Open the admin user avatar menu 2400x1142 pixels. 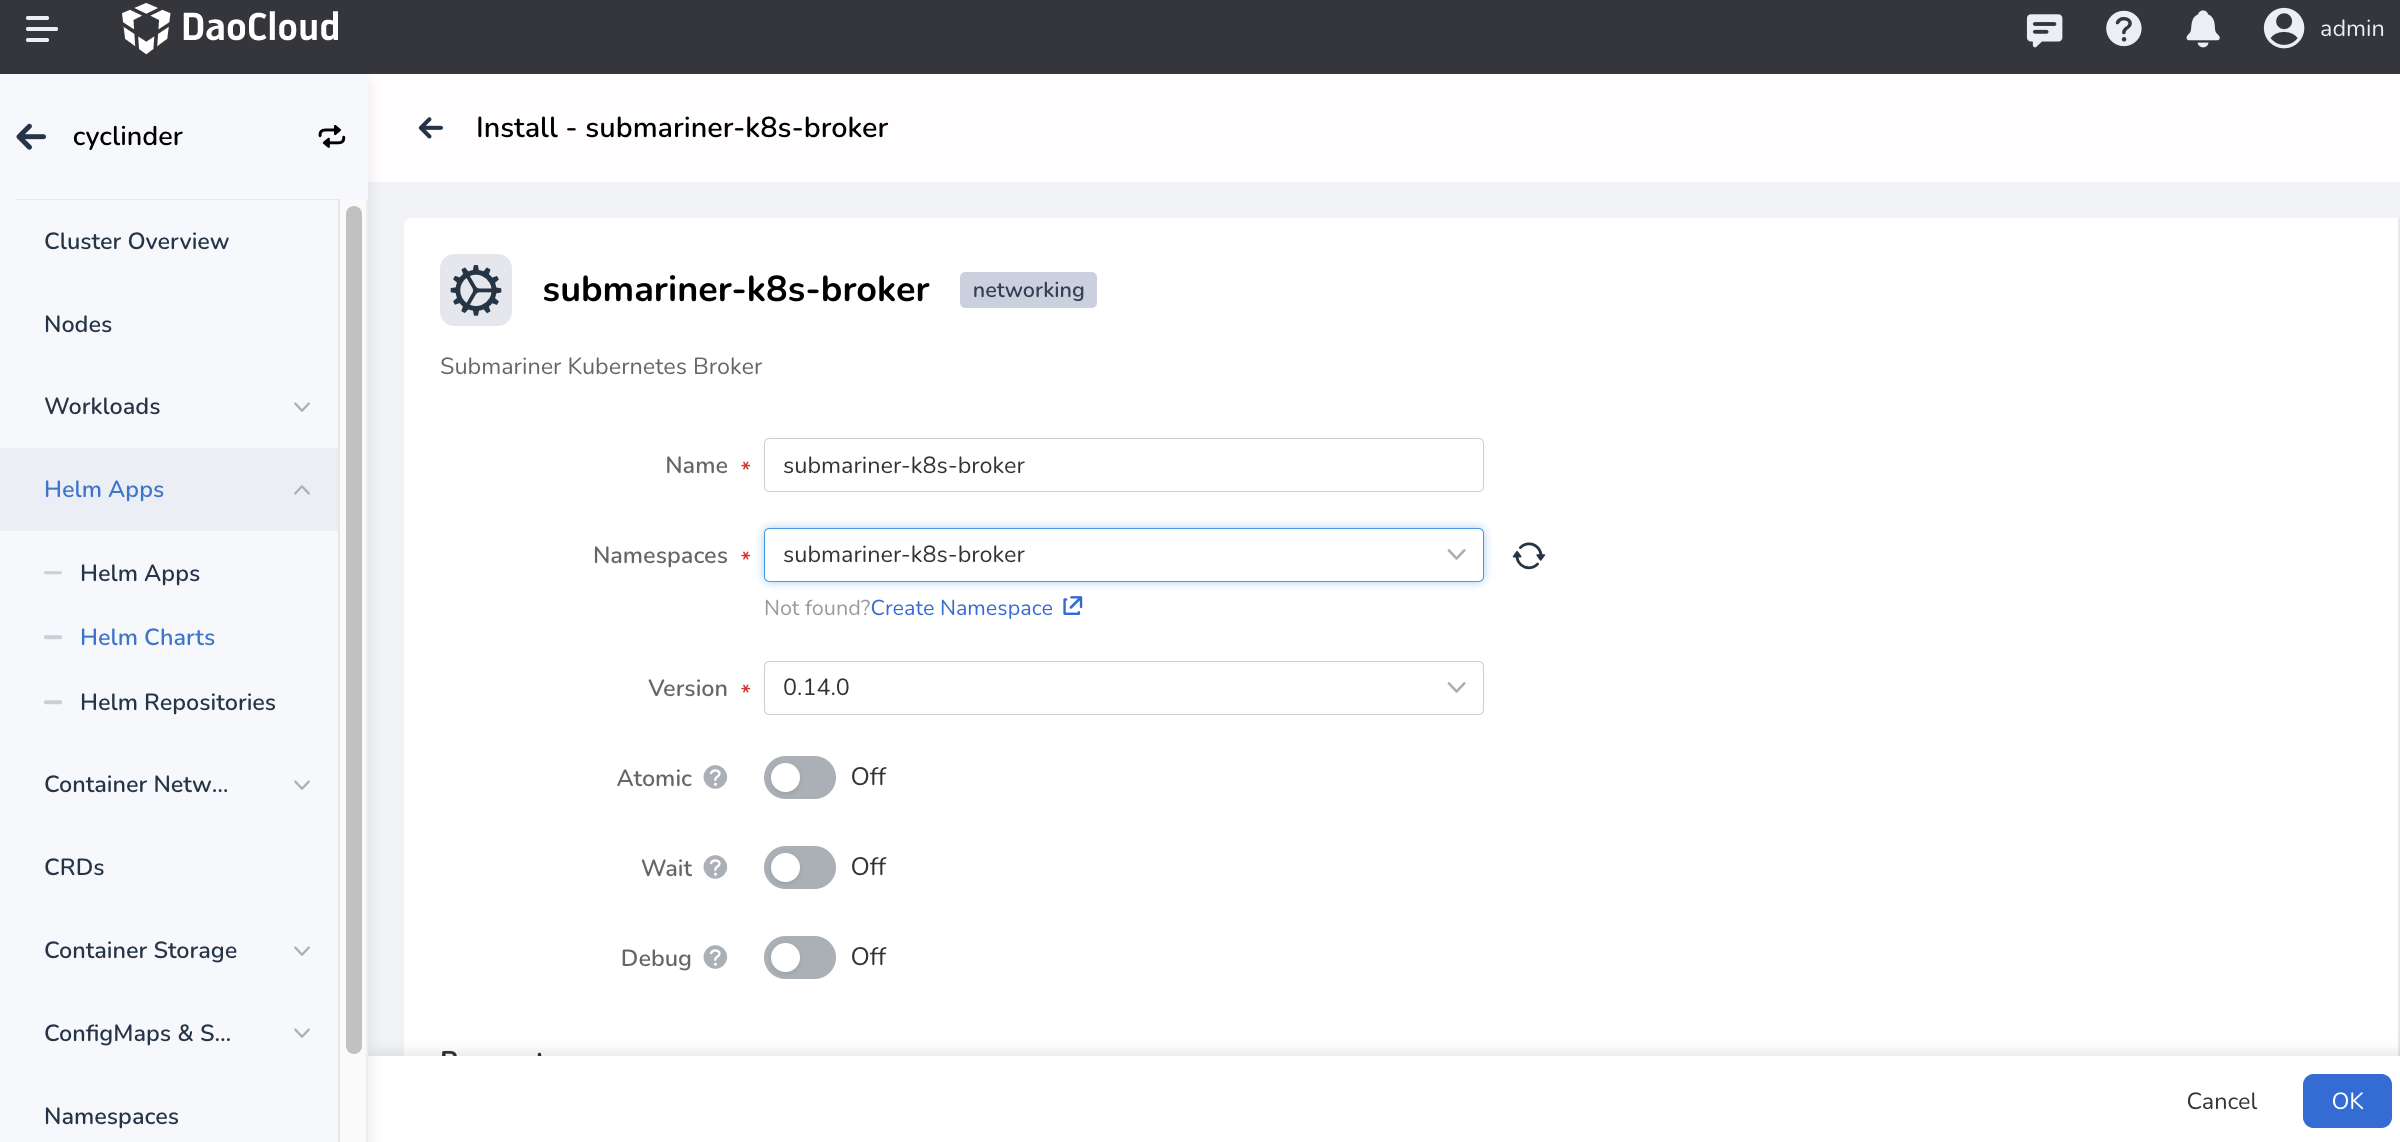click(2284, 28)
